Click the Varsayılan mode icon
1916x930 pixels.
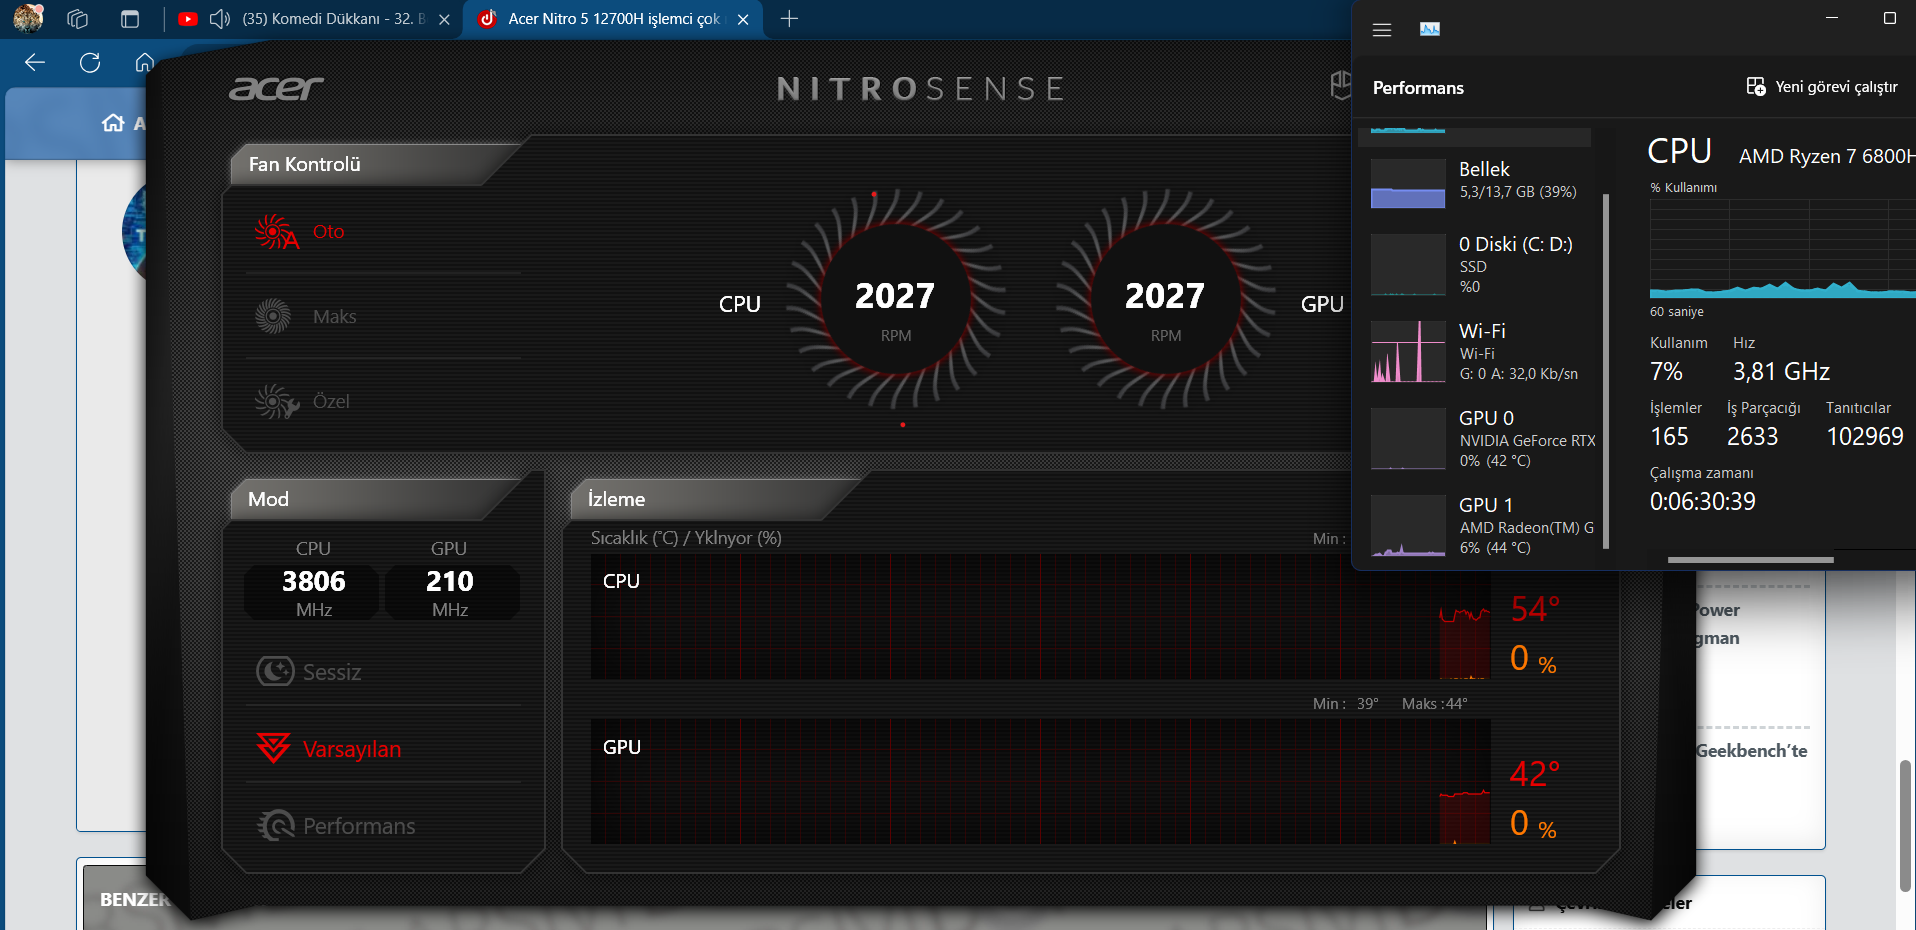point(273,748)
